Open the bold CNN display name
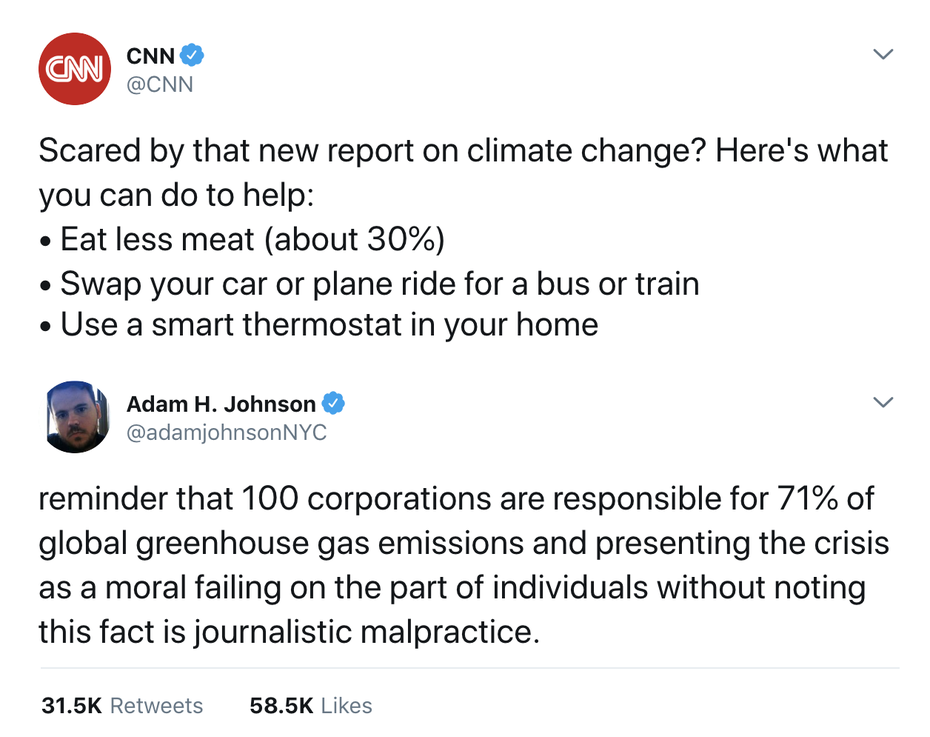 [151, 56]
